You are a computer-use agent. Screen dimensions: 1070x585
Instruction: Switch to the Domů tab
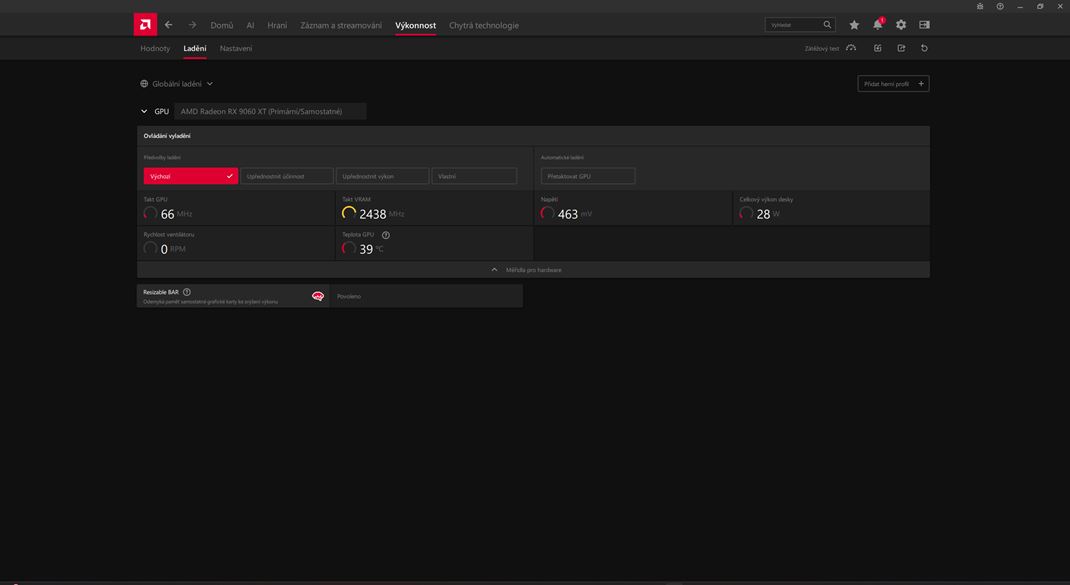click(222, 25)
